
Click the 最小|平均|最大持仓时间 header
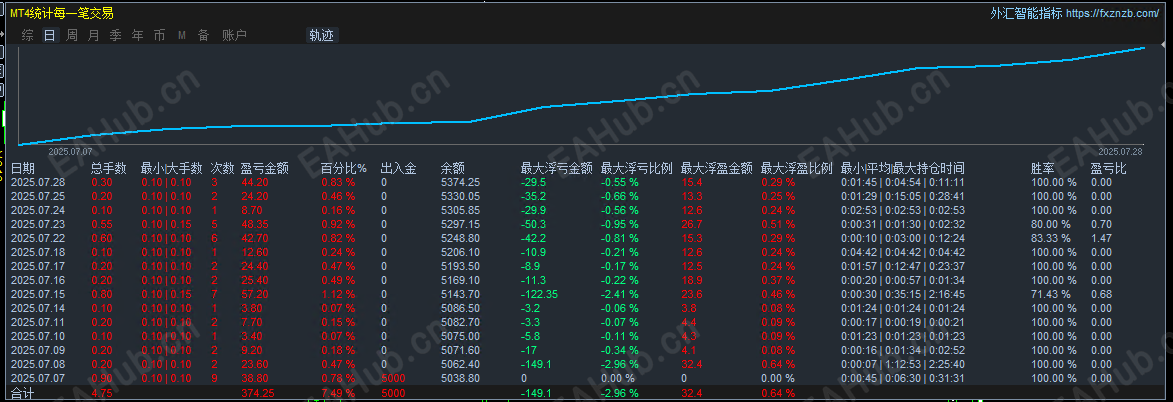(x=902, y=168)
